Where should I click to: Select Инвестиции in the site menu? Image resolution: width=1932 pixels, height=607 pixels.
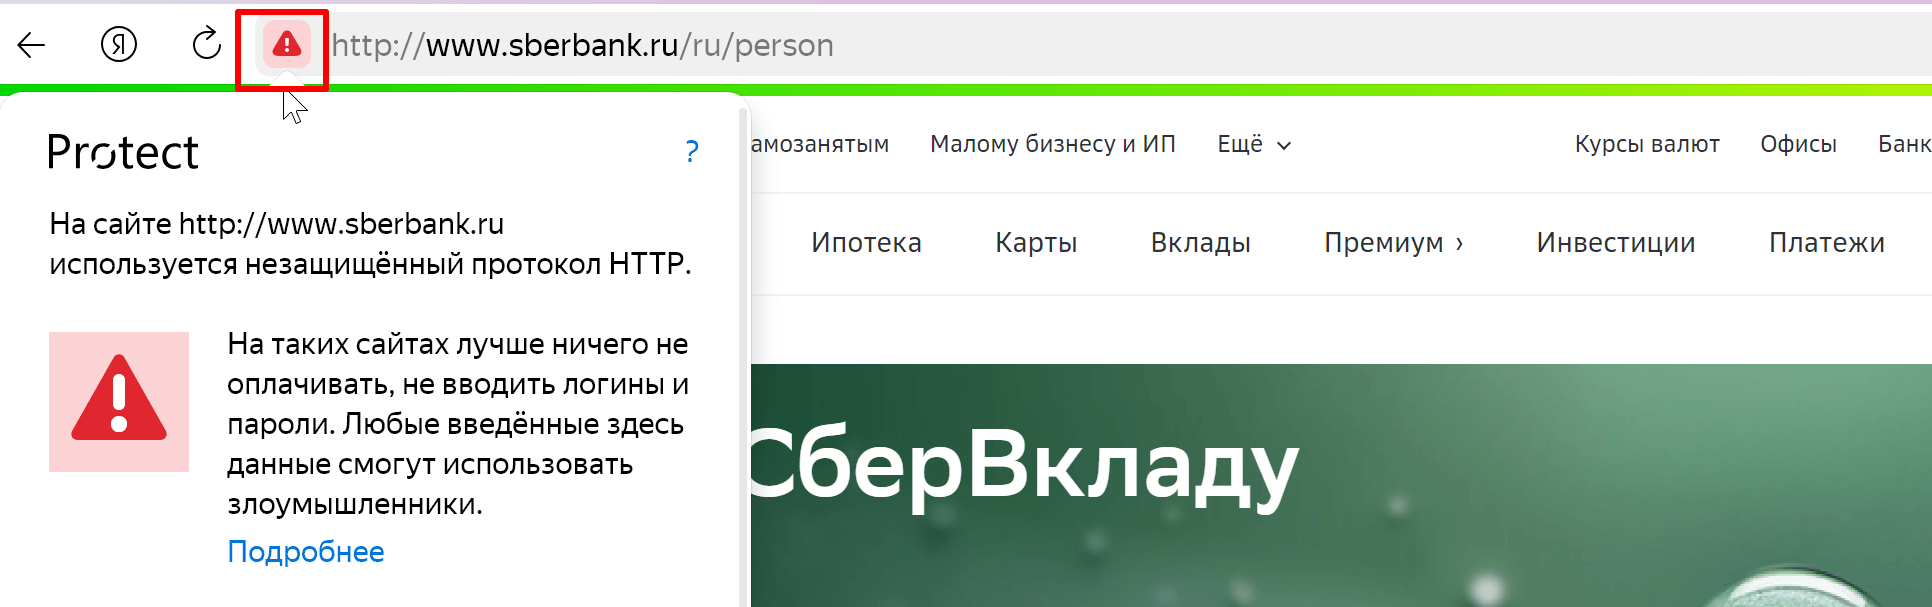click(1616, 243)
